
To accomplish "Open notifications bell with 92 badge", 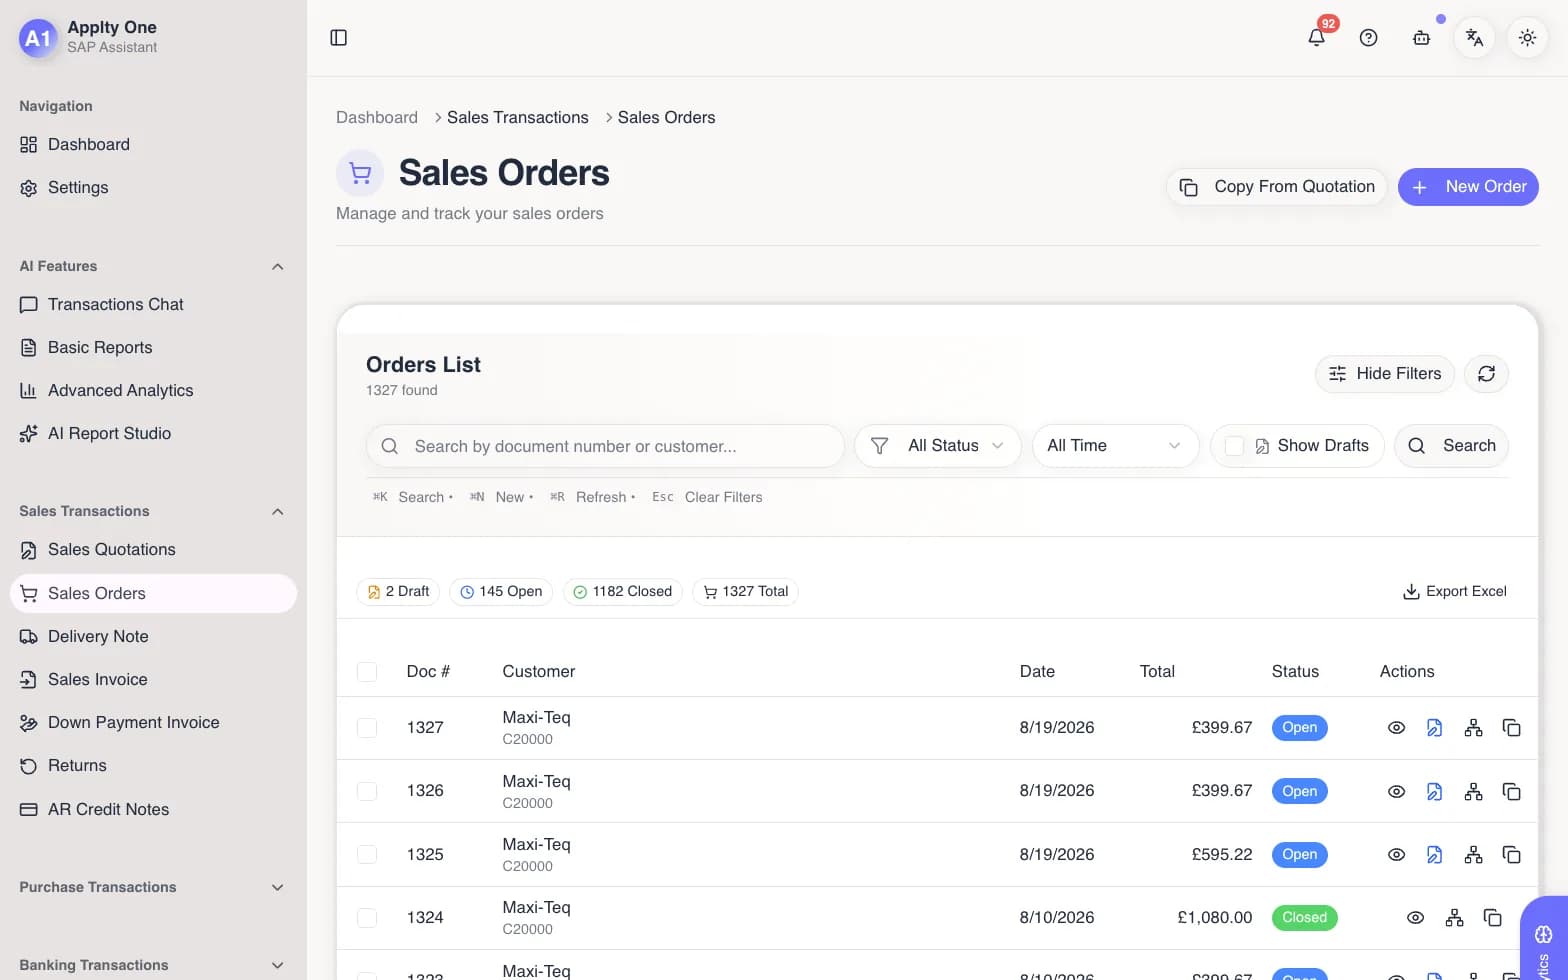I will click(x=1317, y=38).
